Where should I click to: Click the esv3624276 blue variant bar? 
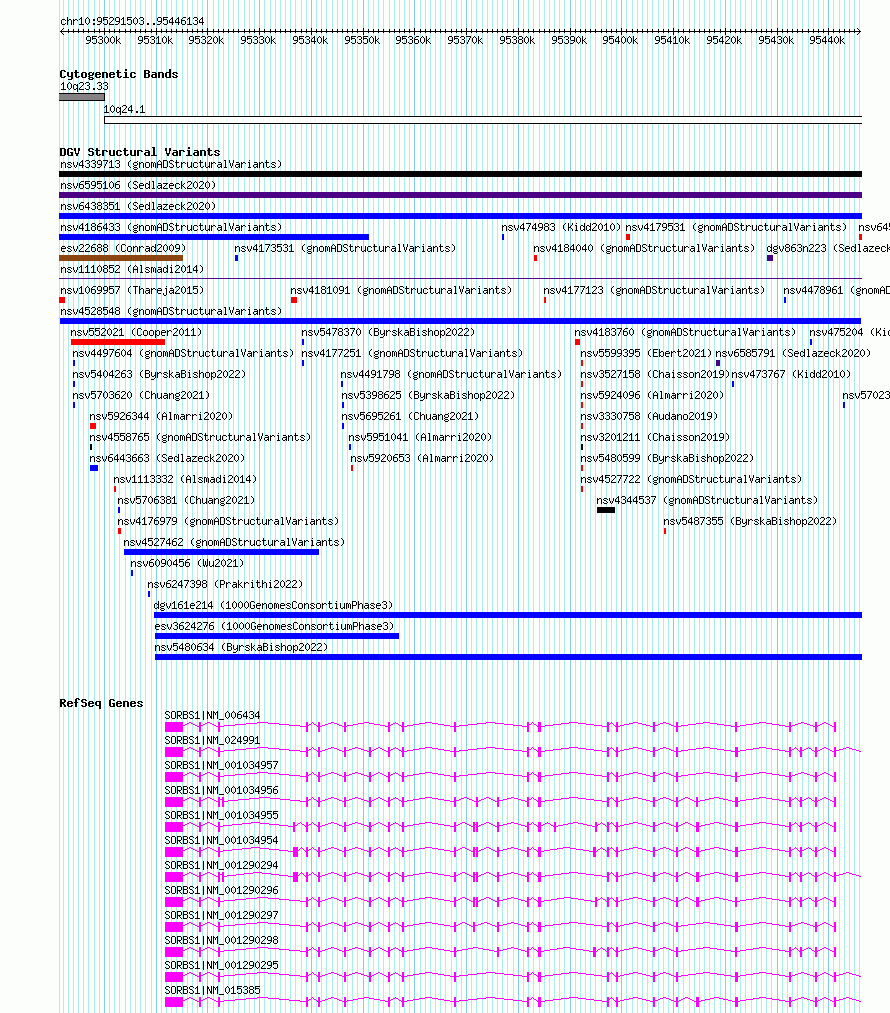pos(277,636)
